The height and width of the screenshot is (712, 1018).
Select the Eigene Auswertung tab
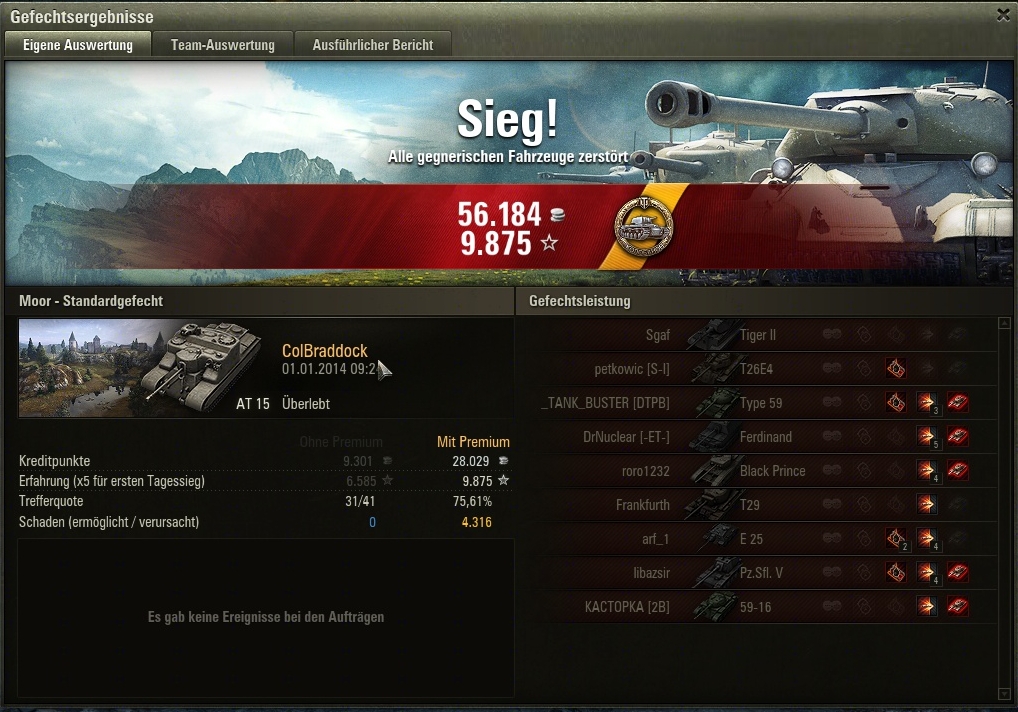tap(78, 45)
